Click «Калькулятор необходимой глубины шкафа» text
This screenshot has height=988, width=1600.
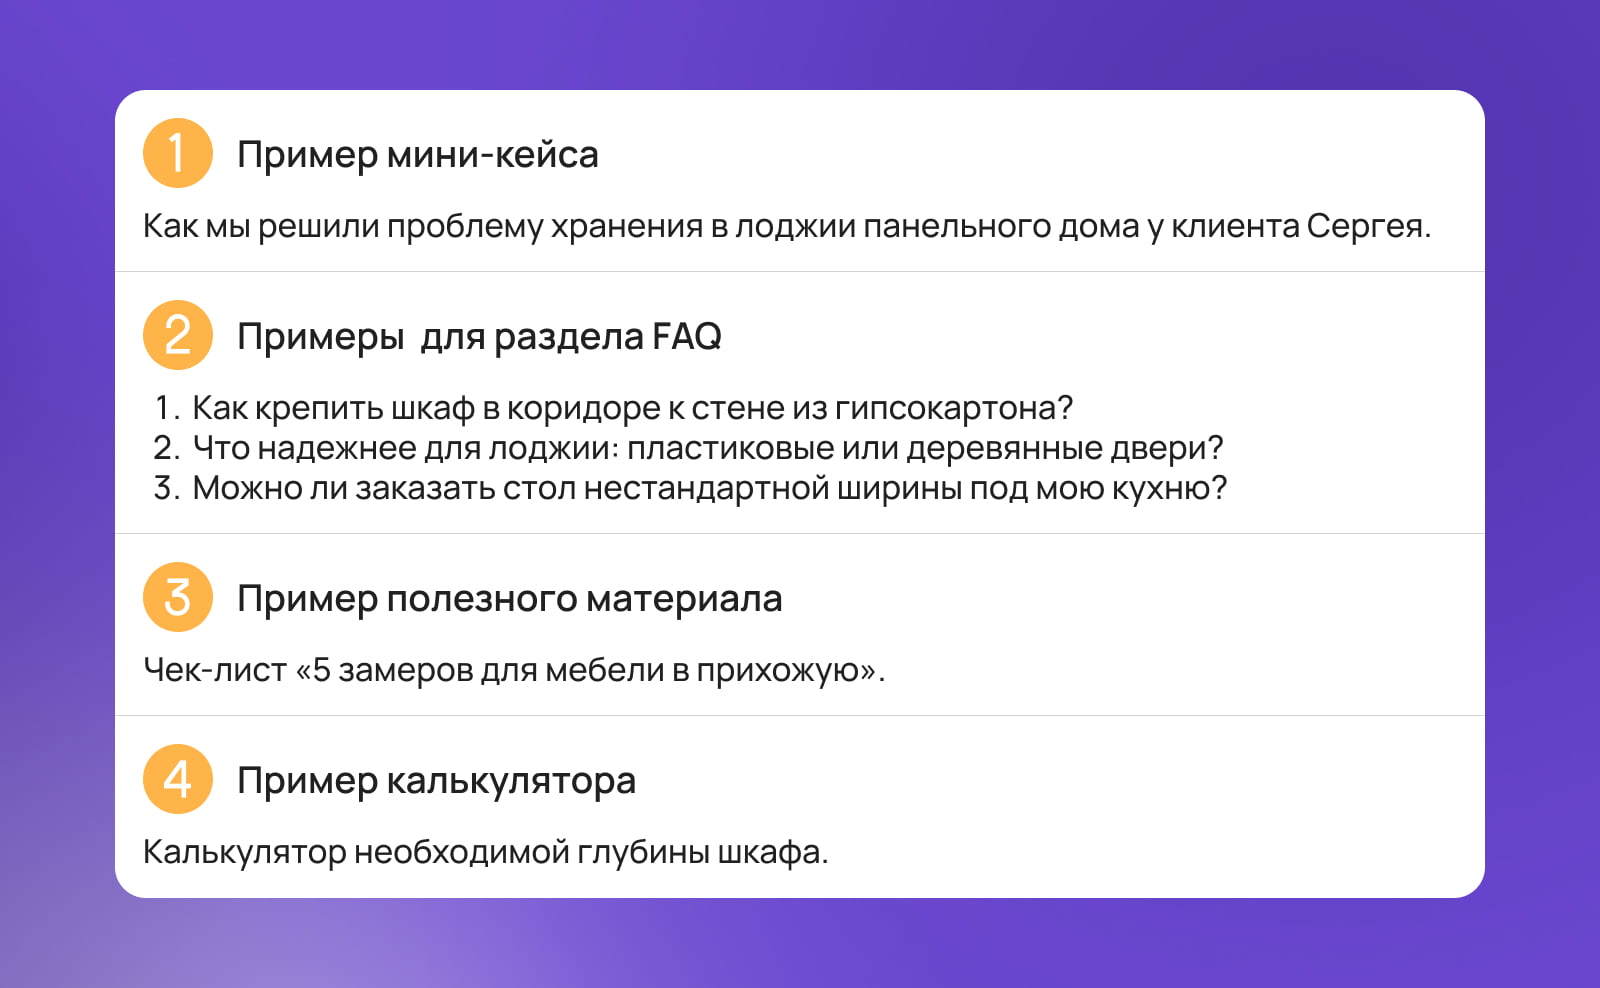click(485, 852)
